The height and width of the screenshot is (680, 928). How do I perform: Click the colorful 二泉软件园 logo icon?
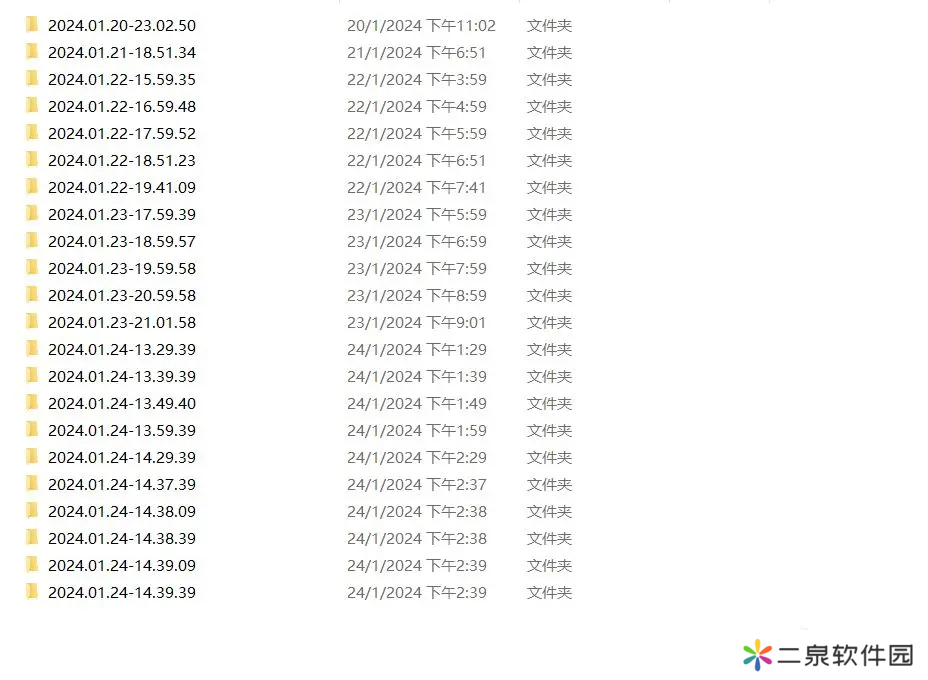click(x=758, y=655)
